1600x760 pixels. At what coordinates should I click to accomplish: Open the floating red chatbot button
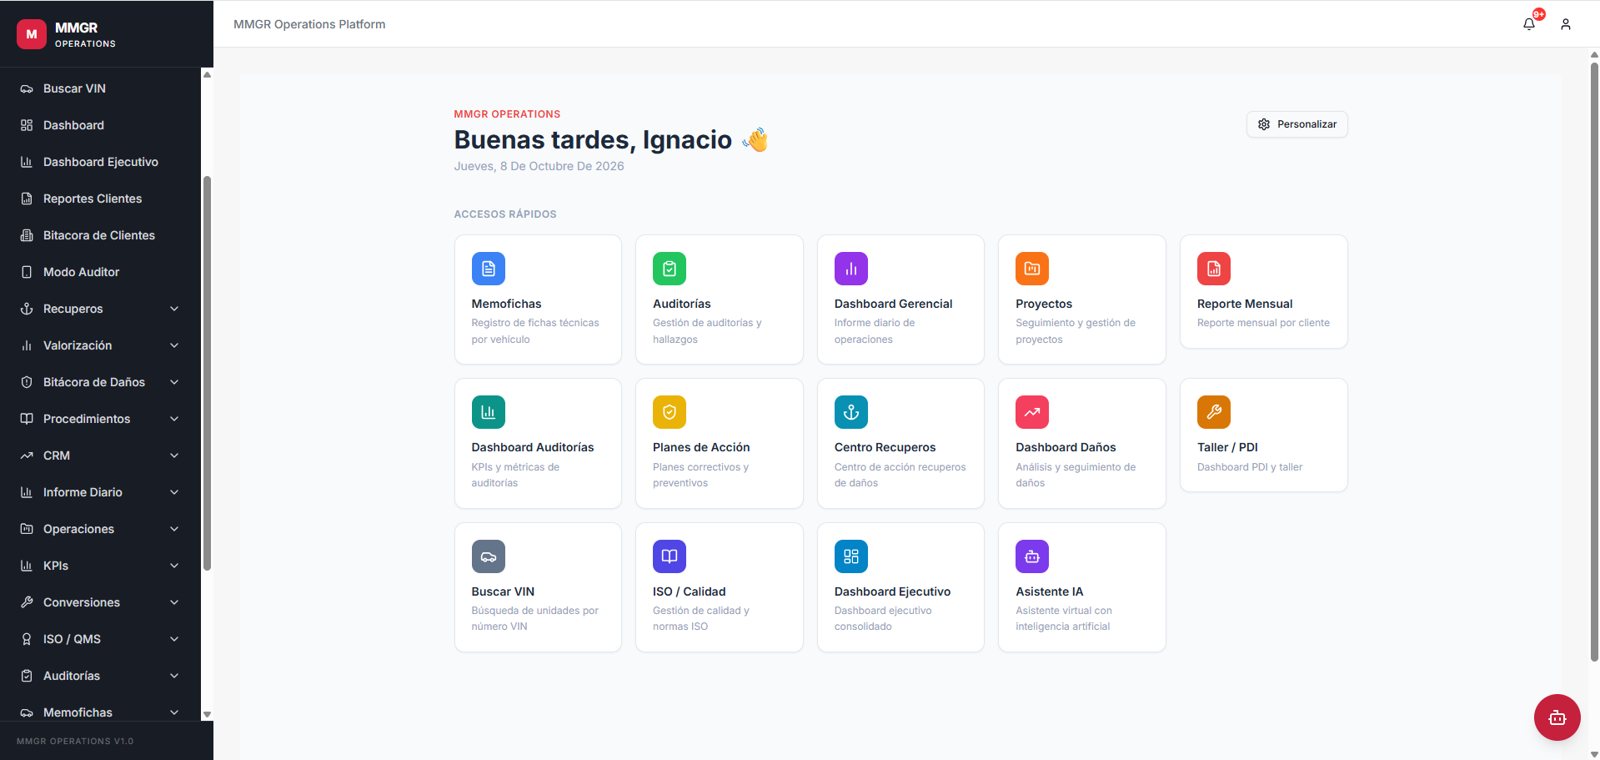[1557, 717]
